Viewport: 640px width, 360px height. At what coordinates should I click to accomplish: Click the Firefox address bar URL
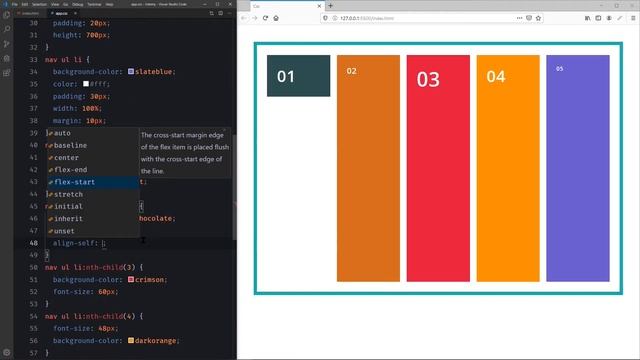pos(367,18)
